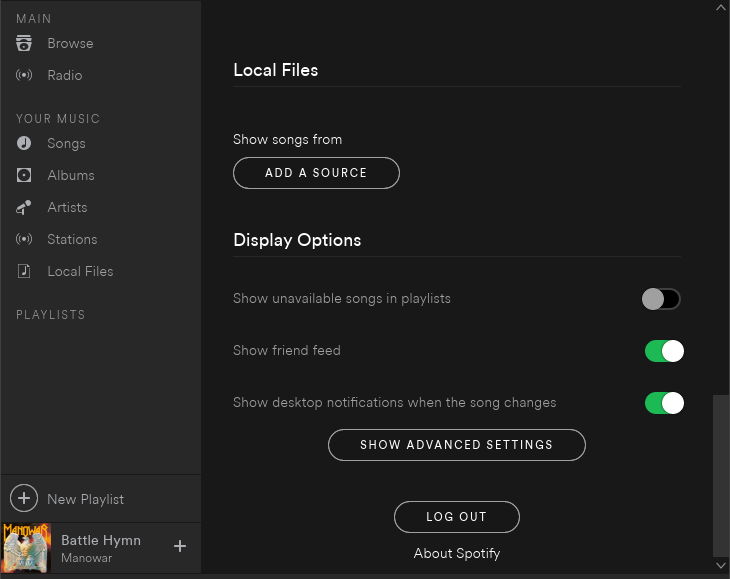
Task: Save Battle Hymn with the plus icon
Action: tap(180, 546)
